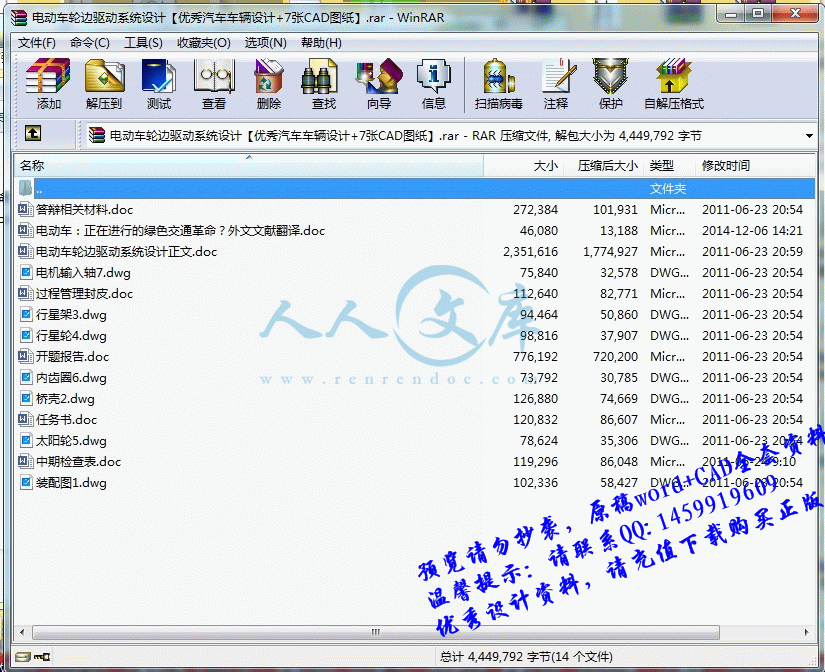Select the file 太阳轮5.dwg
This screenshot has height=672, width=825.
pyautogui.click(x=71, y=440)
